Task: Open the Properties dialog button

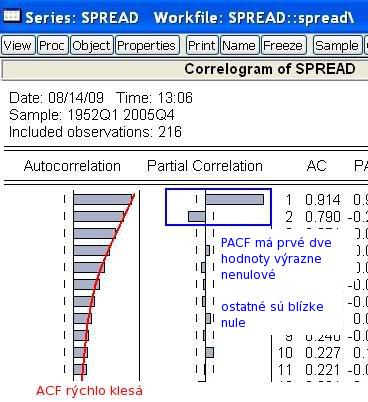Action: (x=147, y=45)
